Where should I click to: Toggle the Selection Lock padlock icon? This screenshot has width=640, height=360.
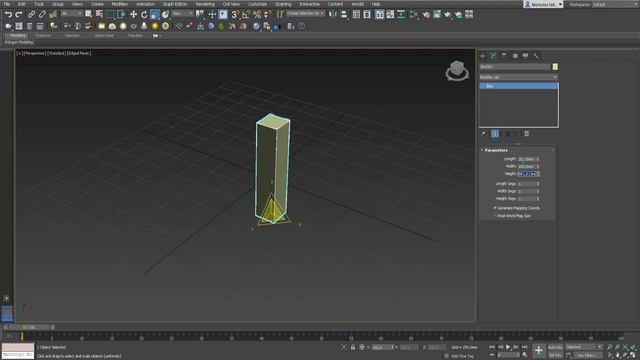point(353,347)
